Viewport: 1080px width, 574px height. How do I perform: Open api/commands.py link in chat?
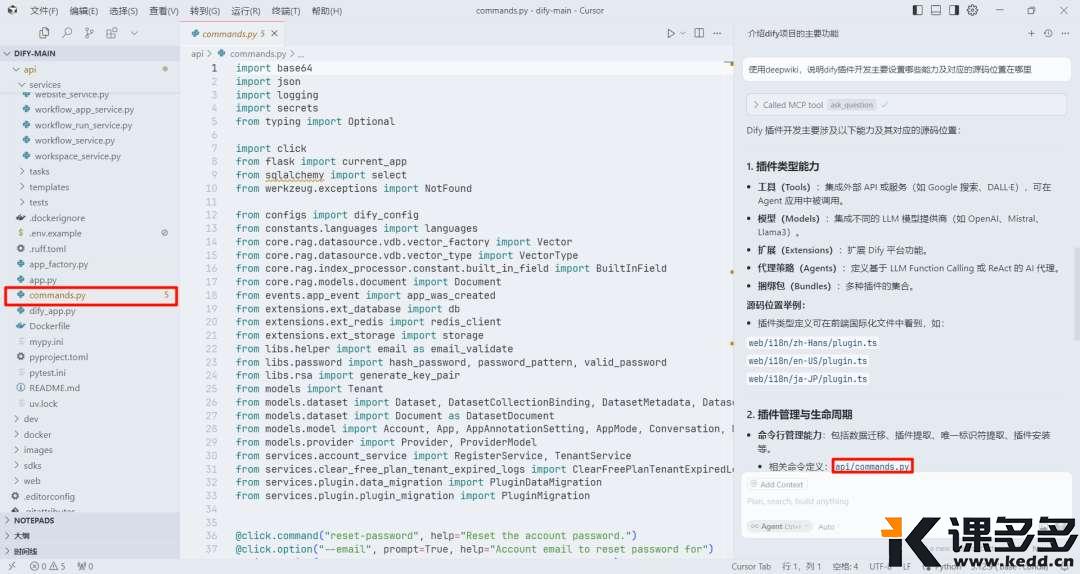click(x=872, y=467)
